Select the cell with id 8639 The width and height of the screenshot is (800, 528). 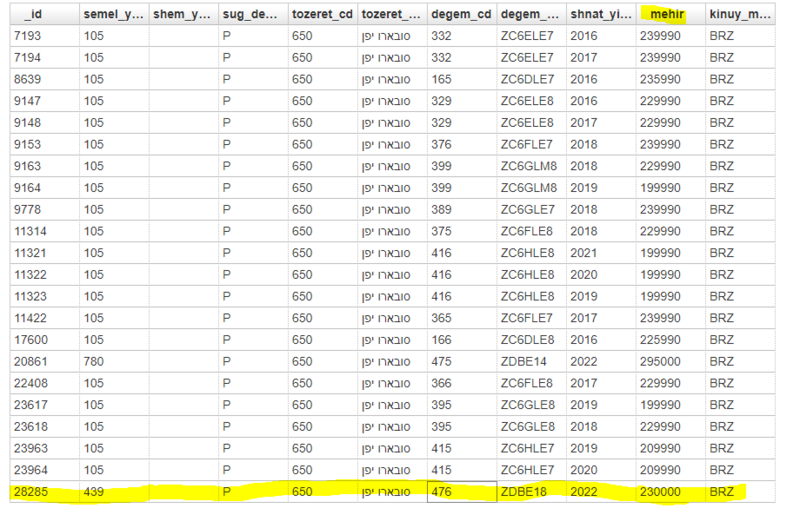point(44,79)
